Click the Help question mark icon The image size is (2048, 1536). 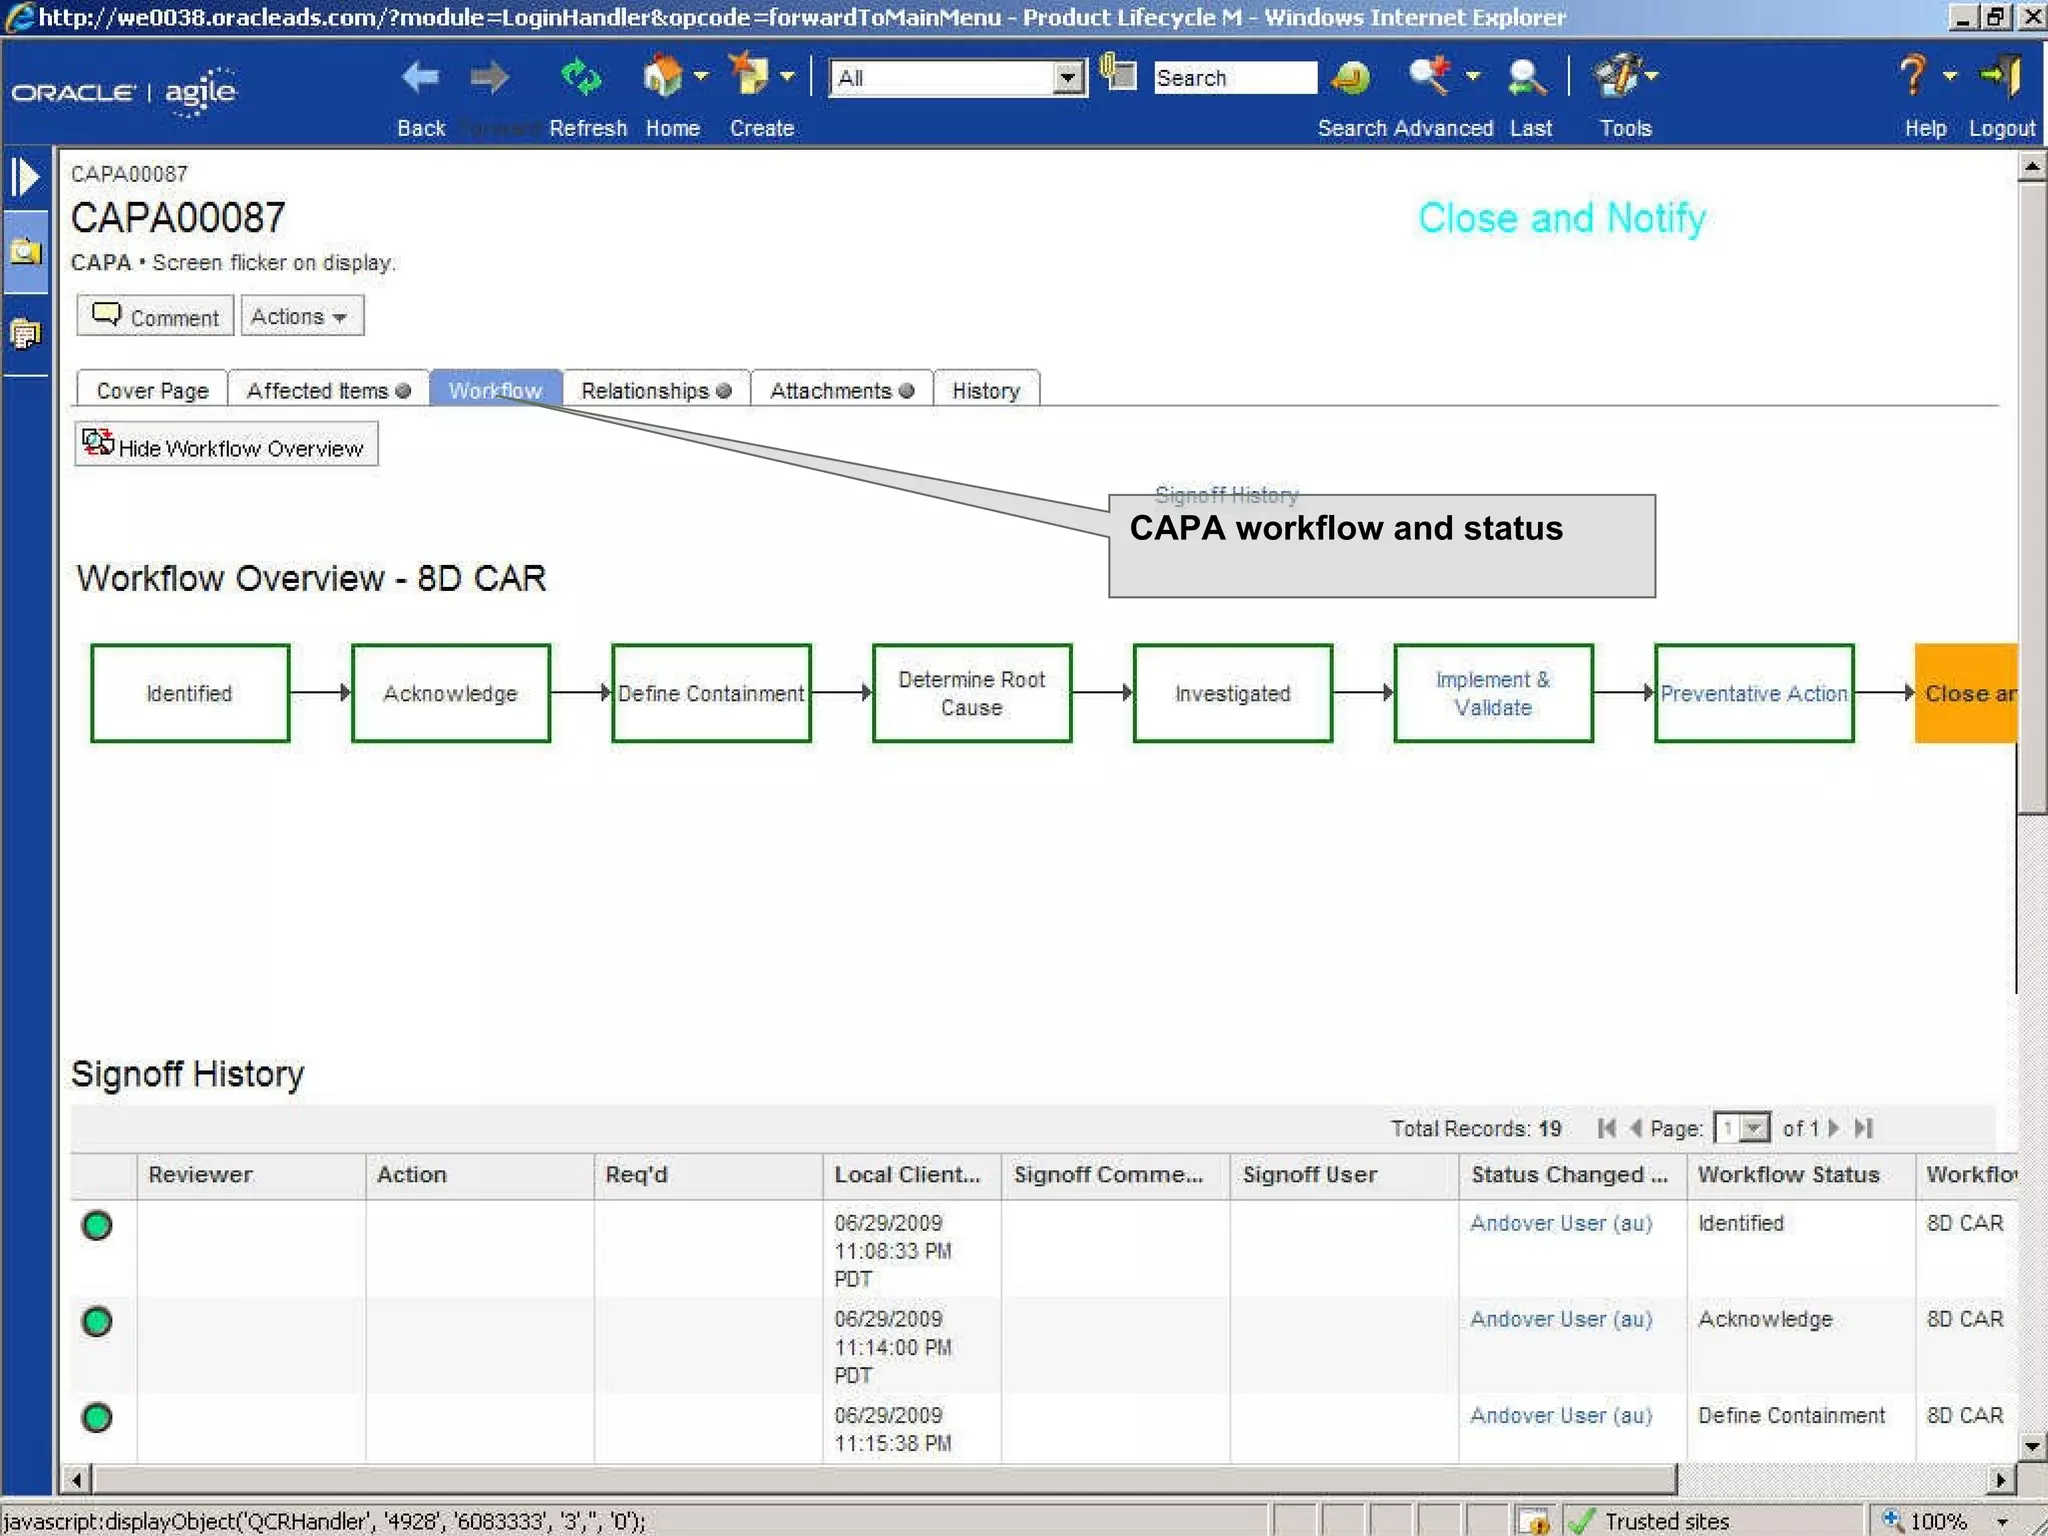coord(1912,76)
